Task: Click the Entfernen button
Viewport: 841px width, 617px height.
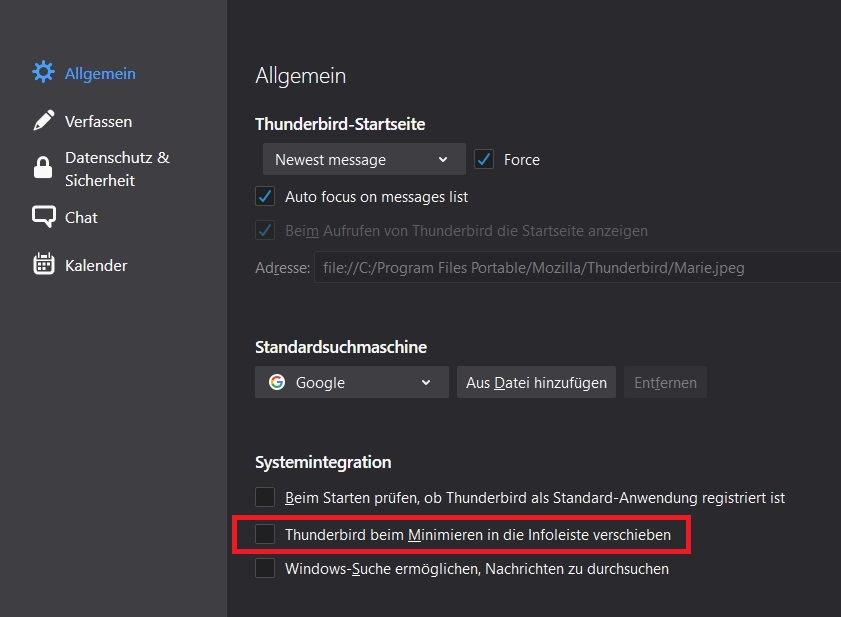Action: (x=665, y=382)
